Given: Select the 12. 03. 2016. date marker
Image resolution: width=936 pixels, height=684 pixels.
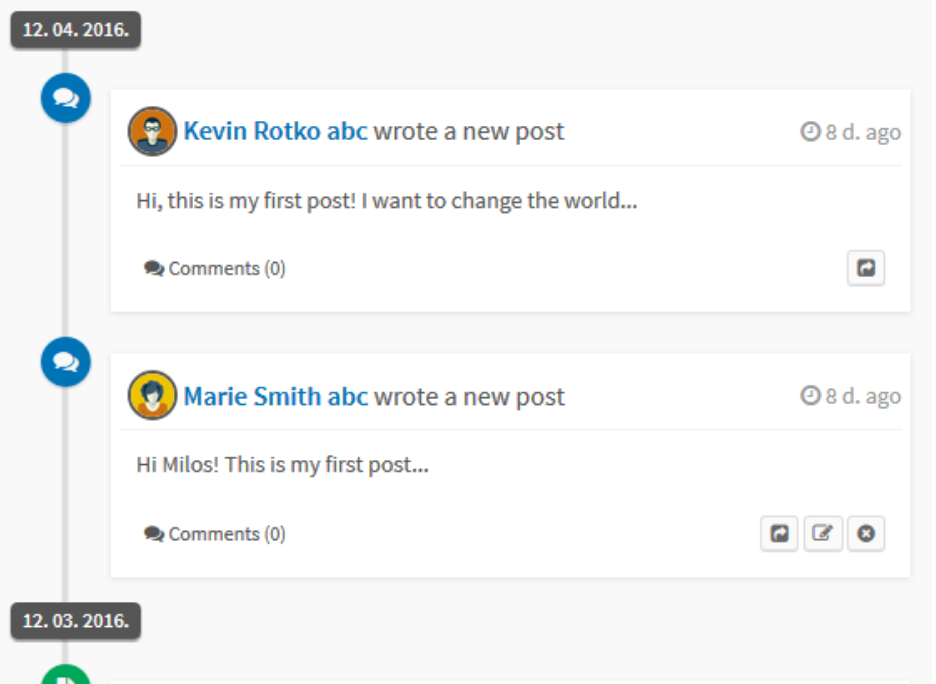Looking at the screenshot, I should pyautogui.click(x=76, y=621).
